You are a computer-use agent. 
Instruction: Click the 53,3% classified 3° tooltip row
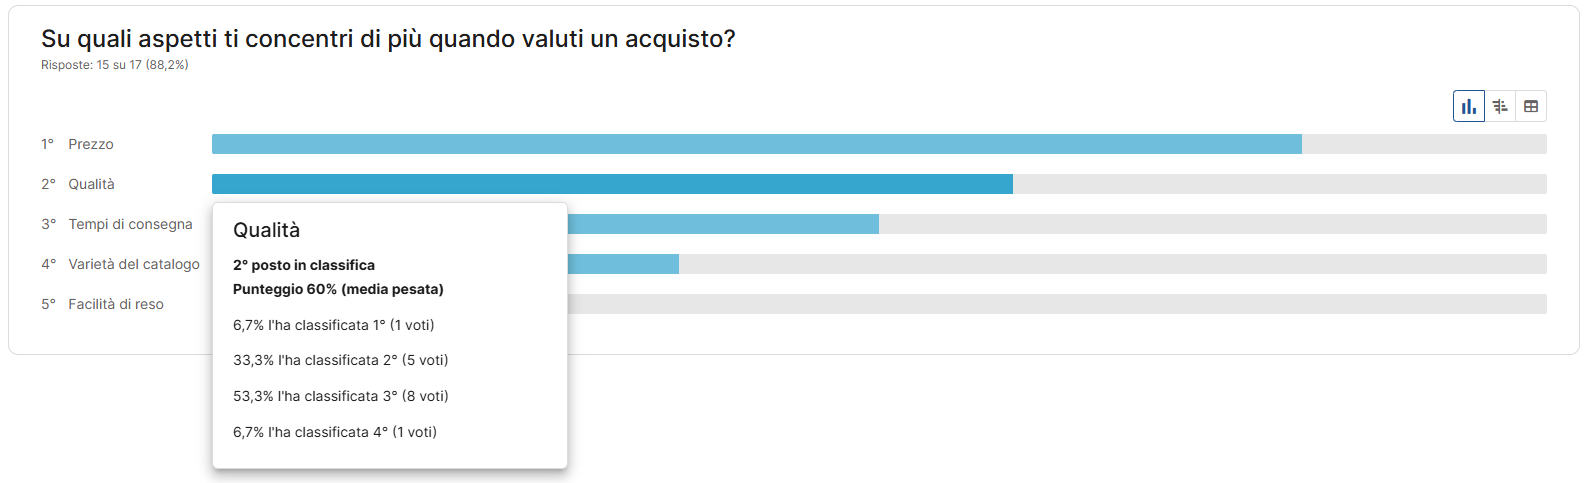click(340, 396)
